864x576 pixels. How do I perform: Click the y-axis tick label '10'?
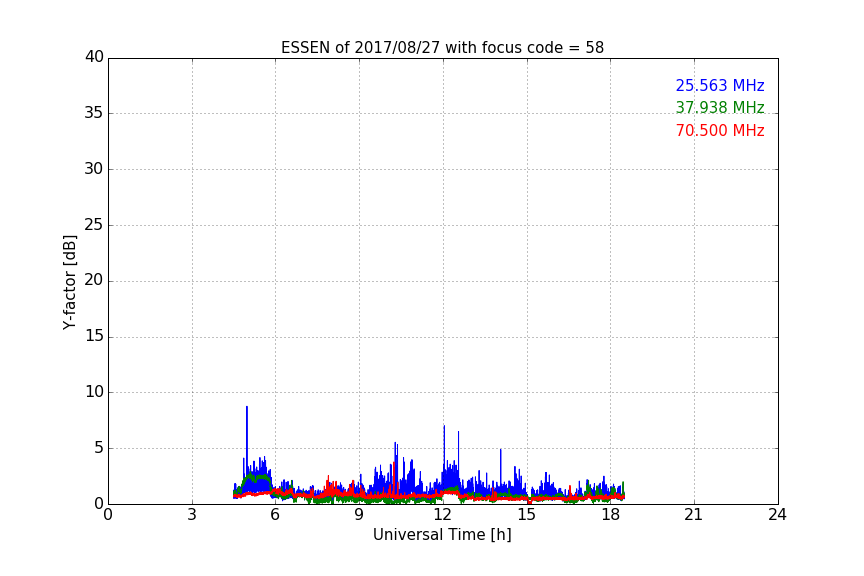point(94,392)
